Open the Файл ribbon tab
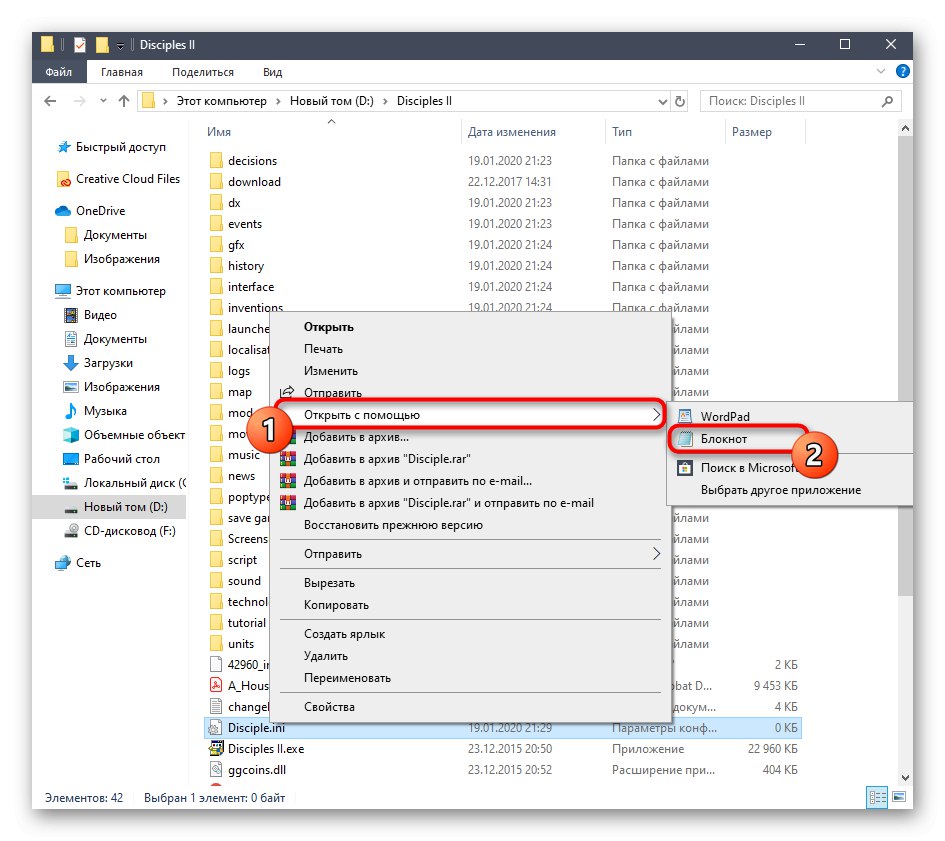 tap(58, 72)
